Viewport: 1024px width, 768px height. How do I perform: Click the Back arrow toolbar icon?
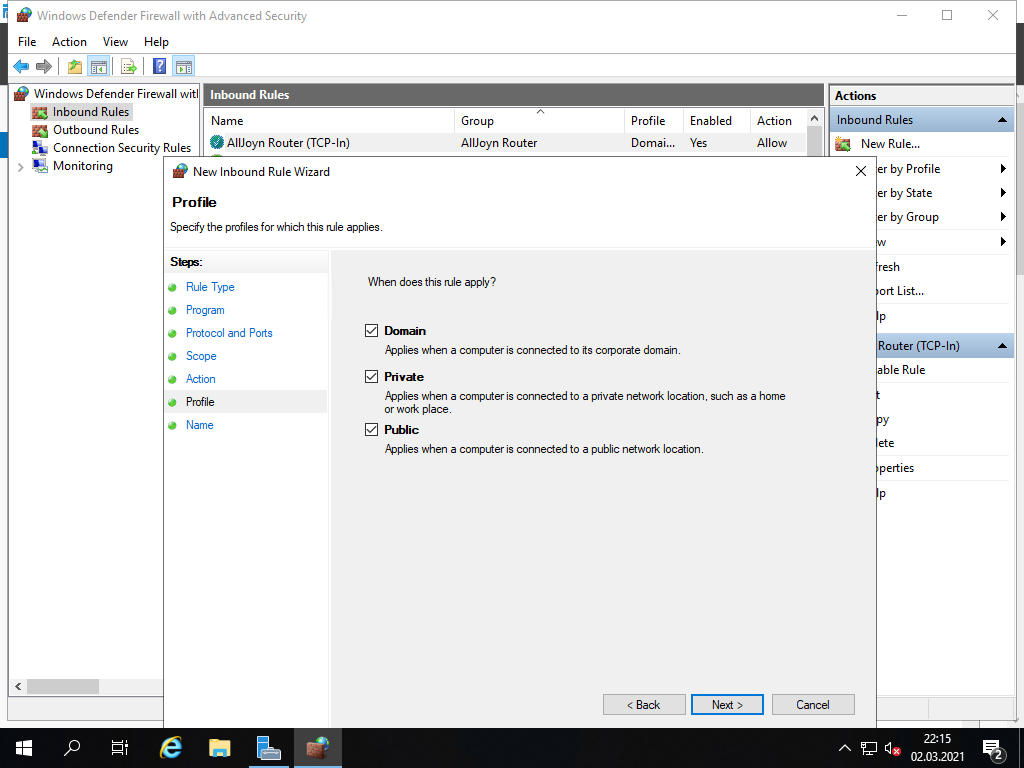pyautogui.click(x=20, y=67)
